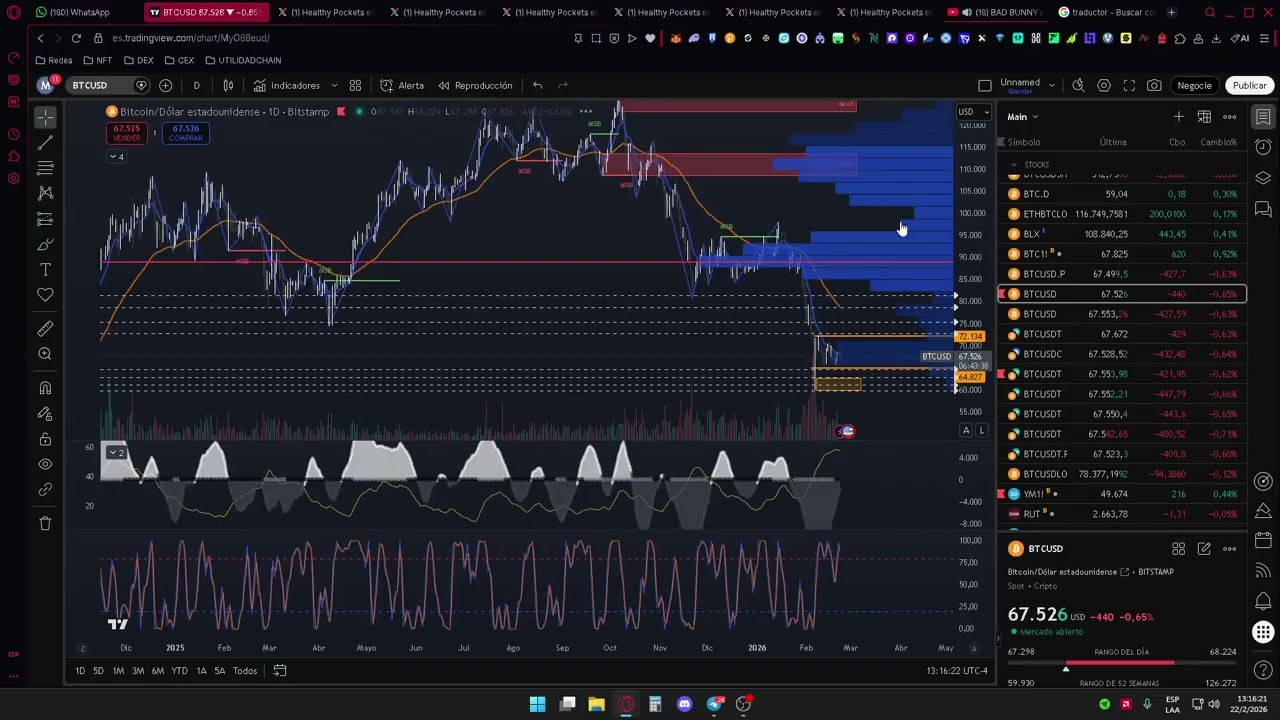Open the Indicadores dialog

coord(287,86)
